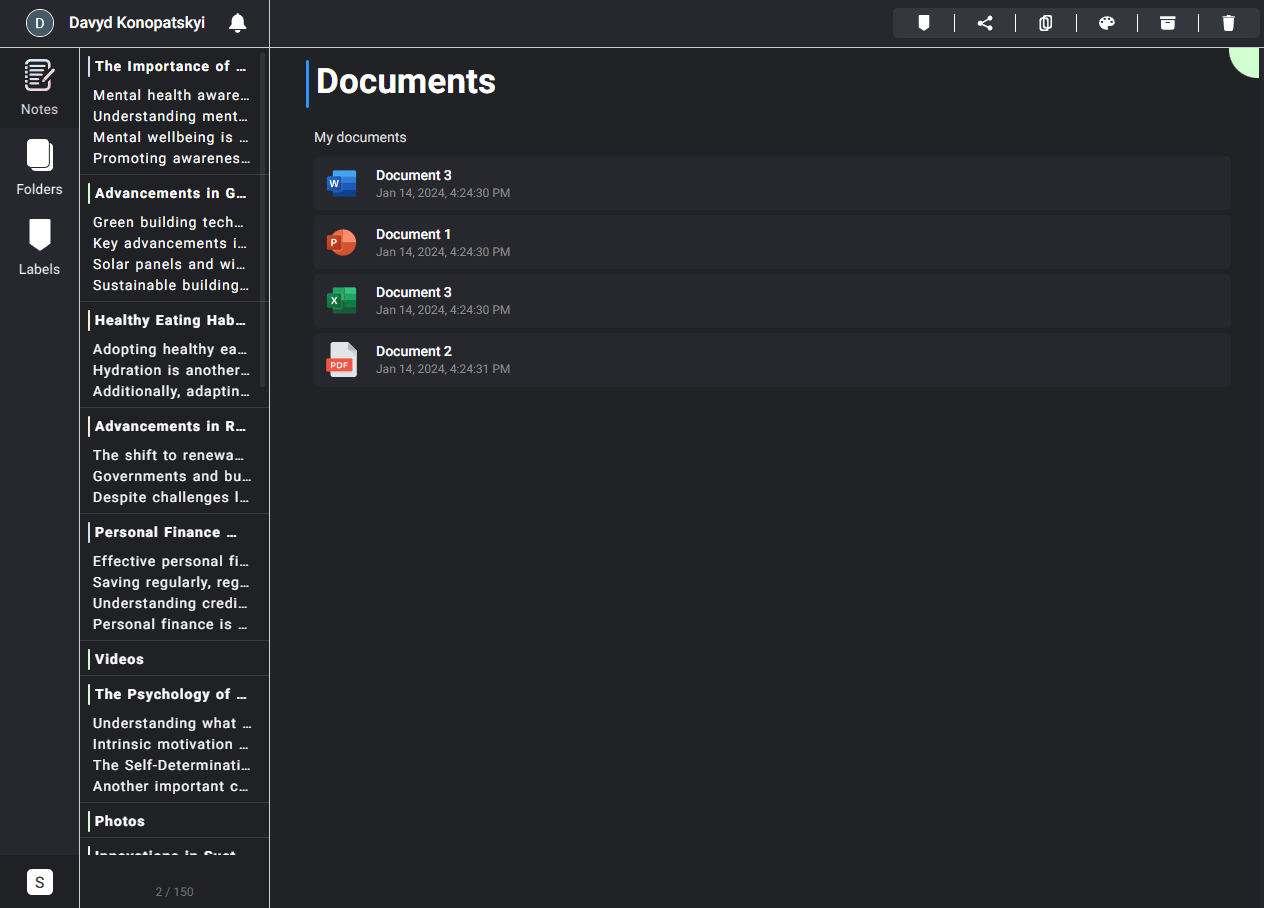Click the copy note icon in toolbar
Viewport: 1264px width, 908px height.
pyautogui.click(x=1046, y=23)
